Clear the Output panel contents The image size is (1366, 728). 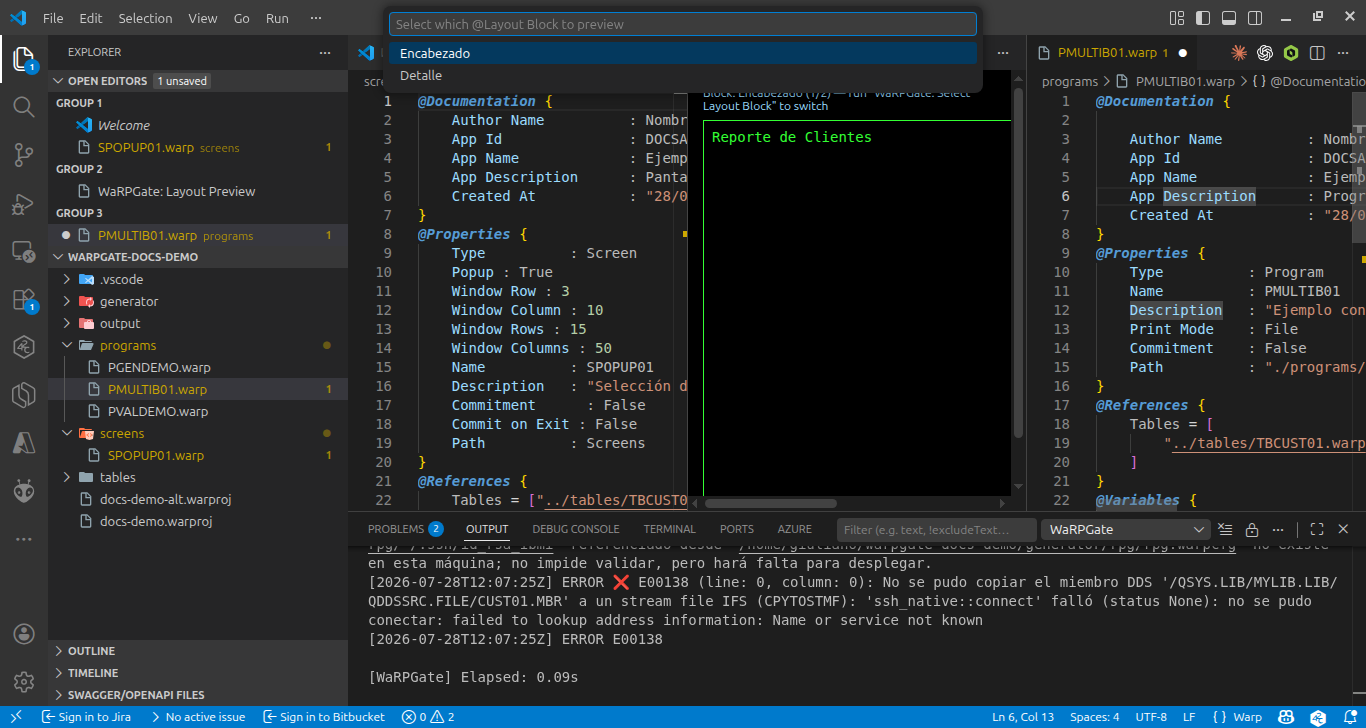(x=1226, y=529)
